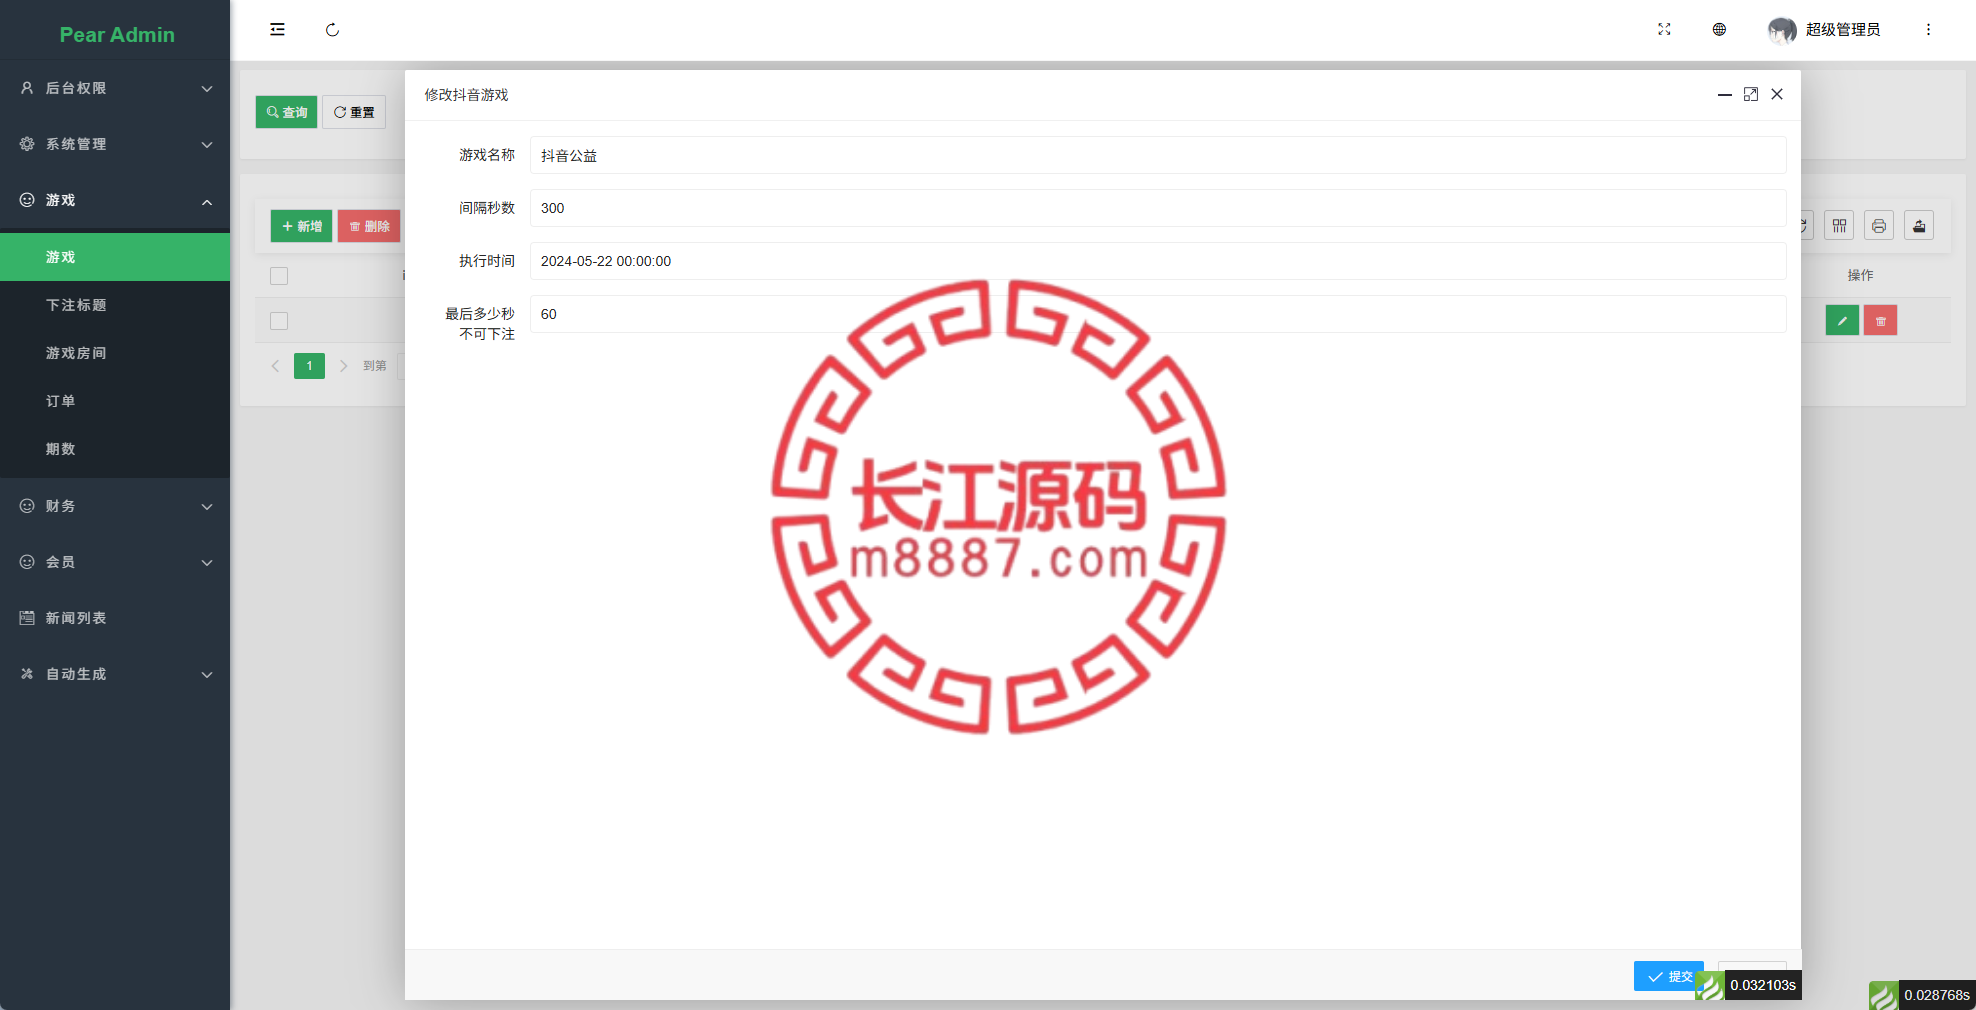Open the 超级管理员 user dropdown

pyautogui.click(x=1842, y=30)
